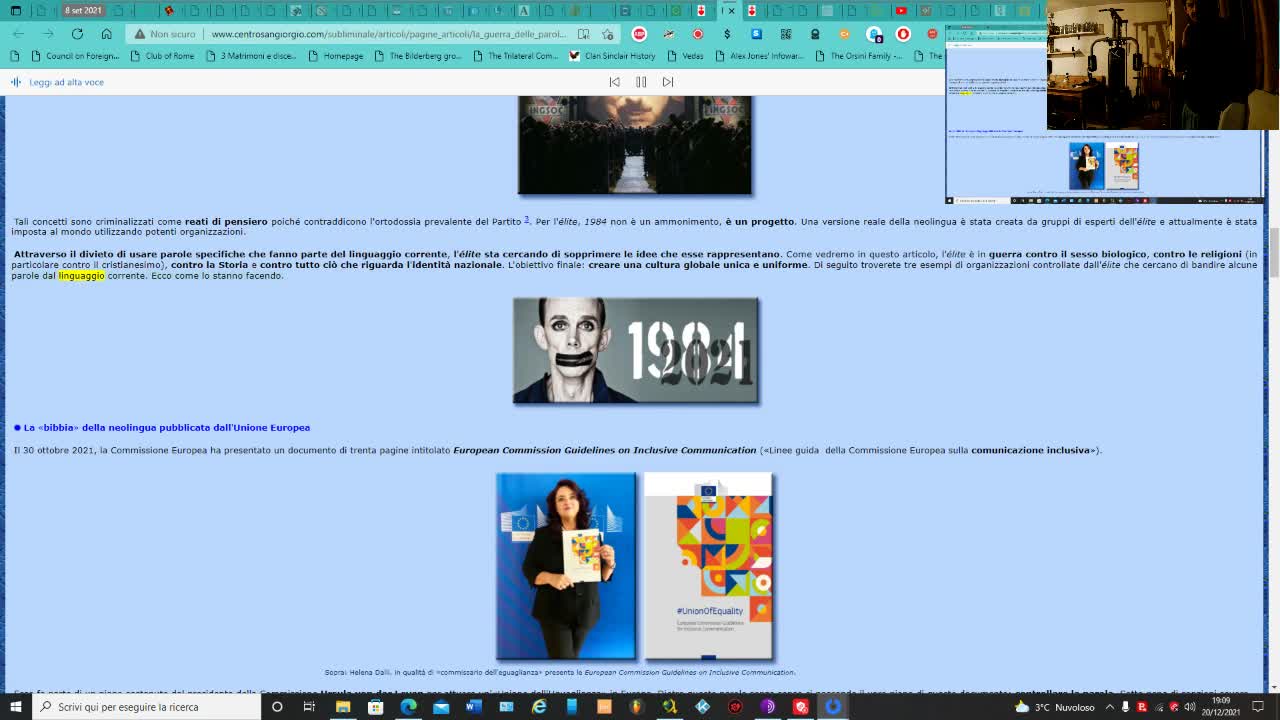Open Mail app from taskbar
1280x720 pixels.
tap(441, 707)
